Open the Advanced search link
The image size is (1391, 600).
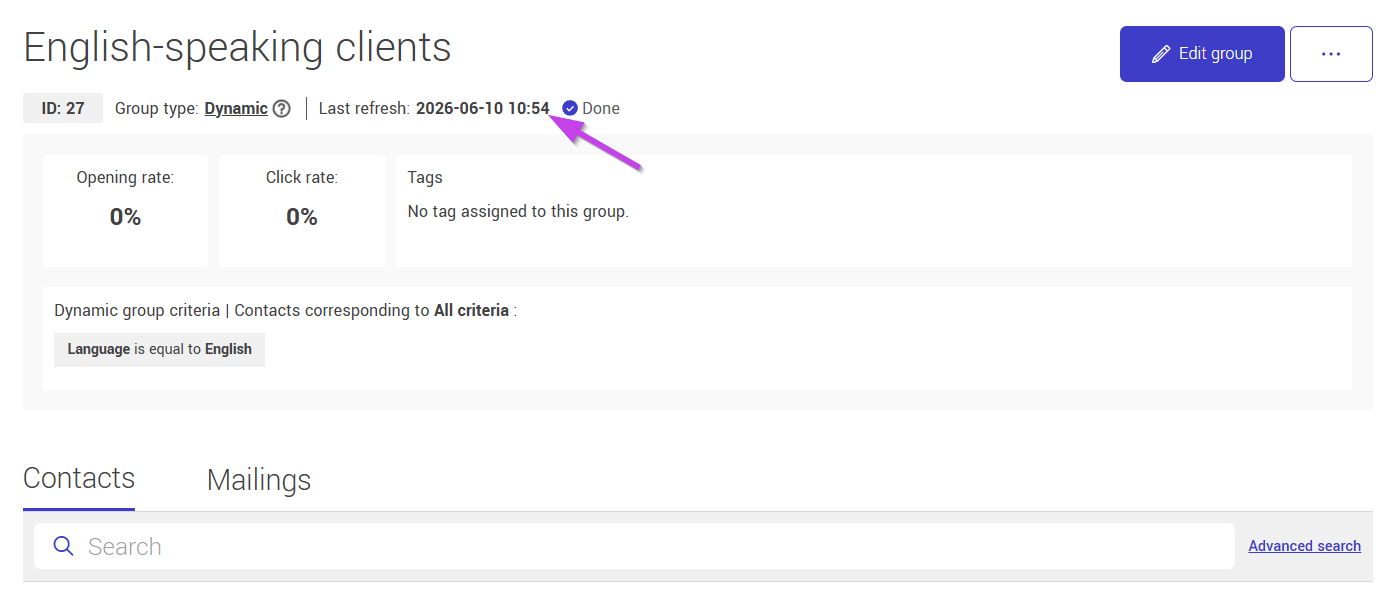coord(1304,546)
